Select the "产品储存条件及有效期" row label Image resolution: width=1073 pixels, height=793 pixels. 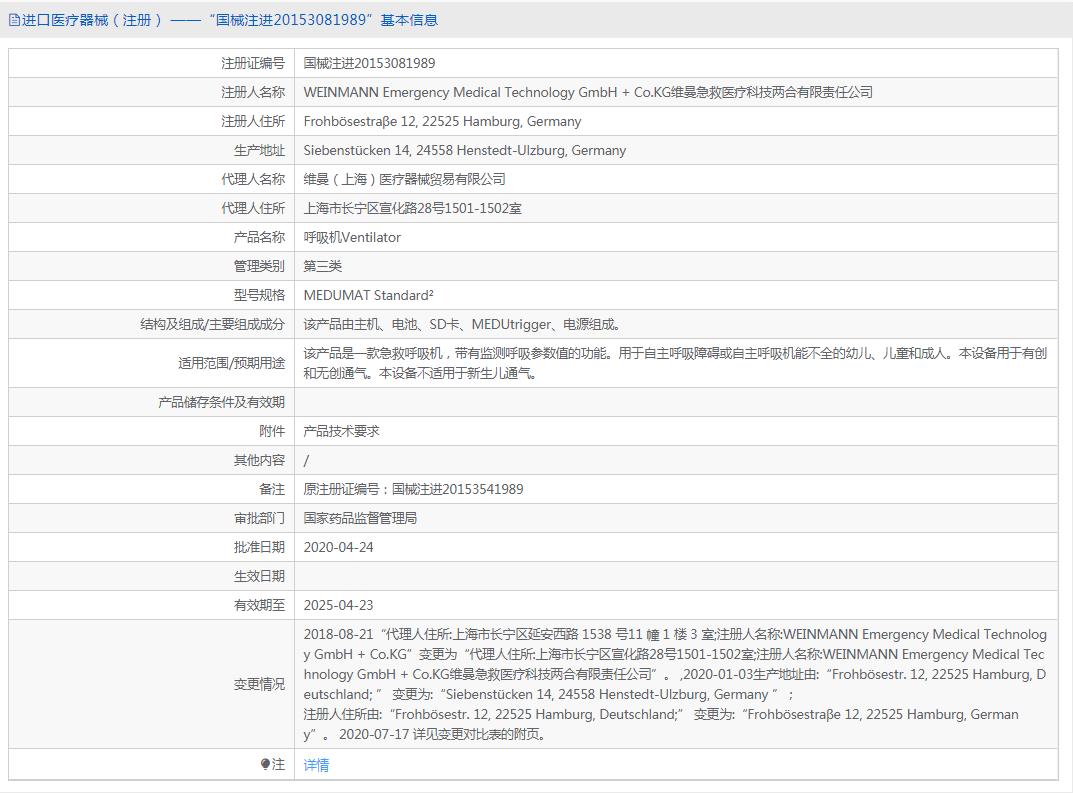221,402
